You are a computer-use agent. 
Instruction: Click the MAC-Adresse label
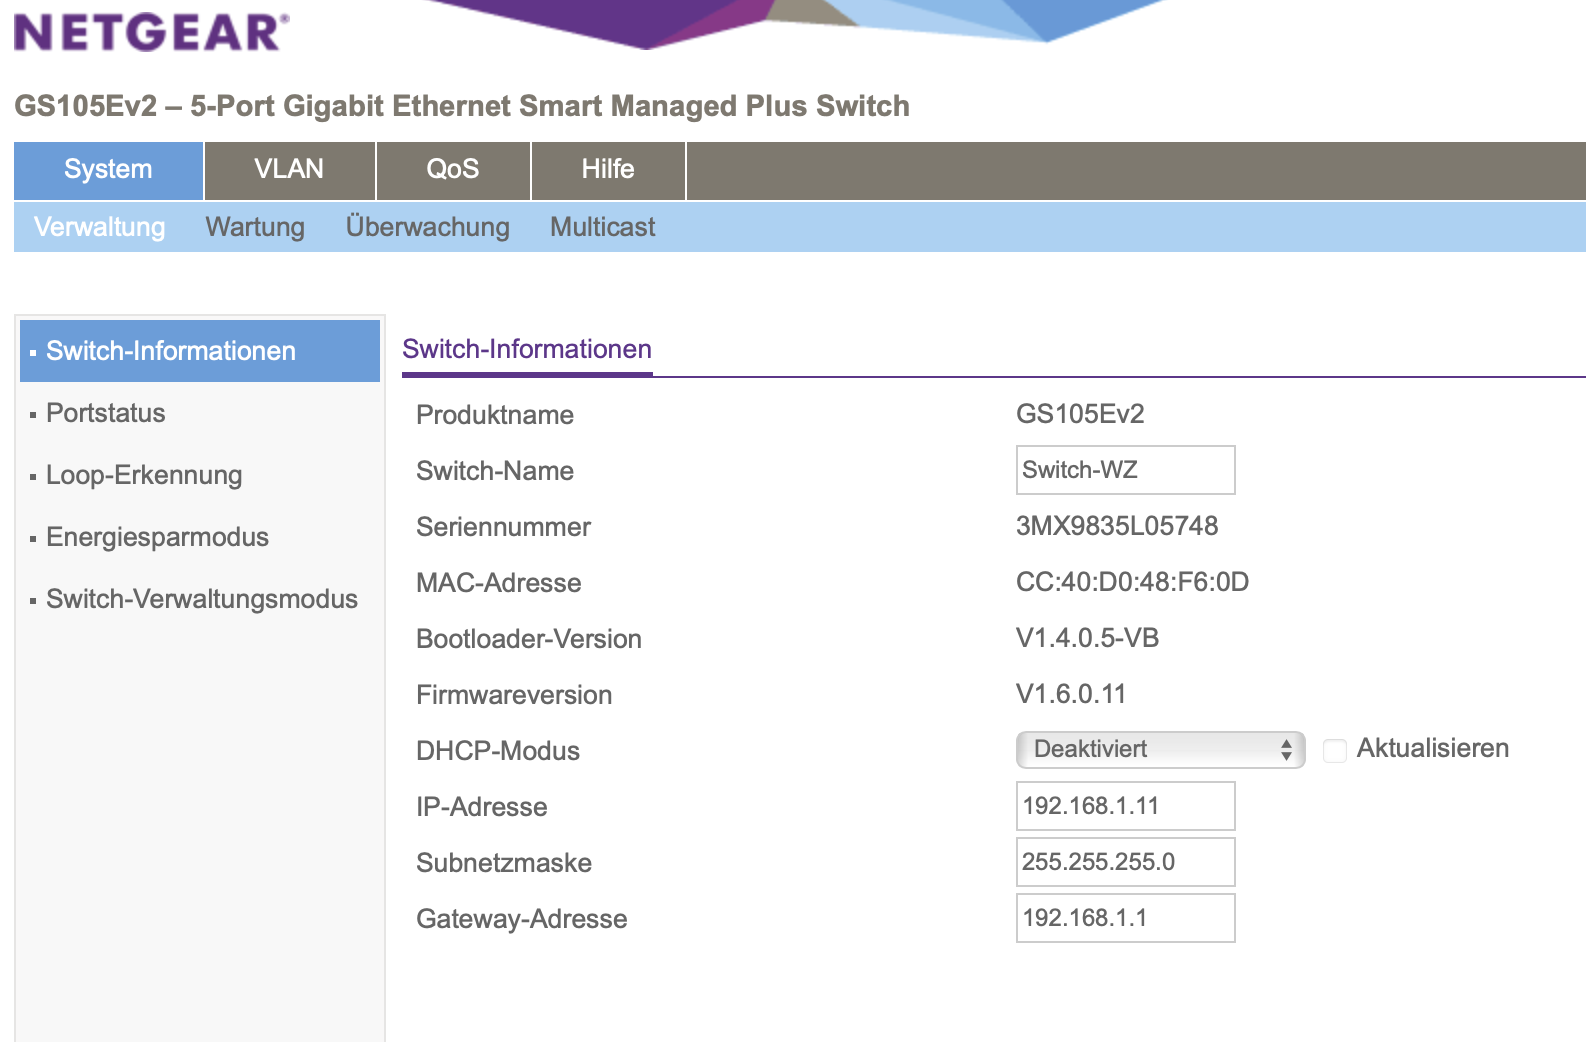[499, 583]
